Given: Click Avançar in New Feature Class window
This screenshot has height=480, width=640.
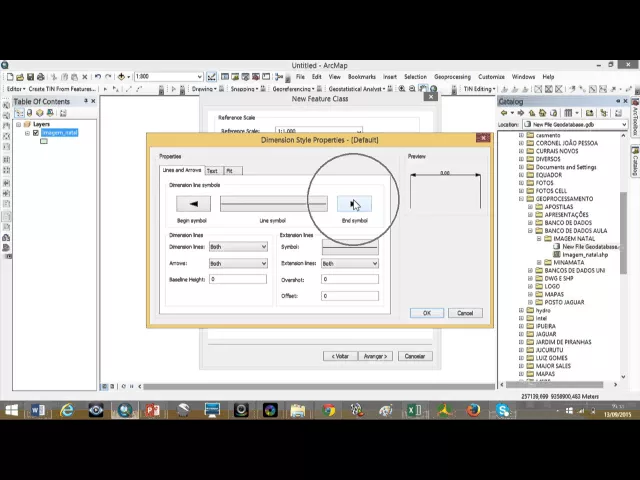Looking at the screenshot, I should [x=375, y=356].
